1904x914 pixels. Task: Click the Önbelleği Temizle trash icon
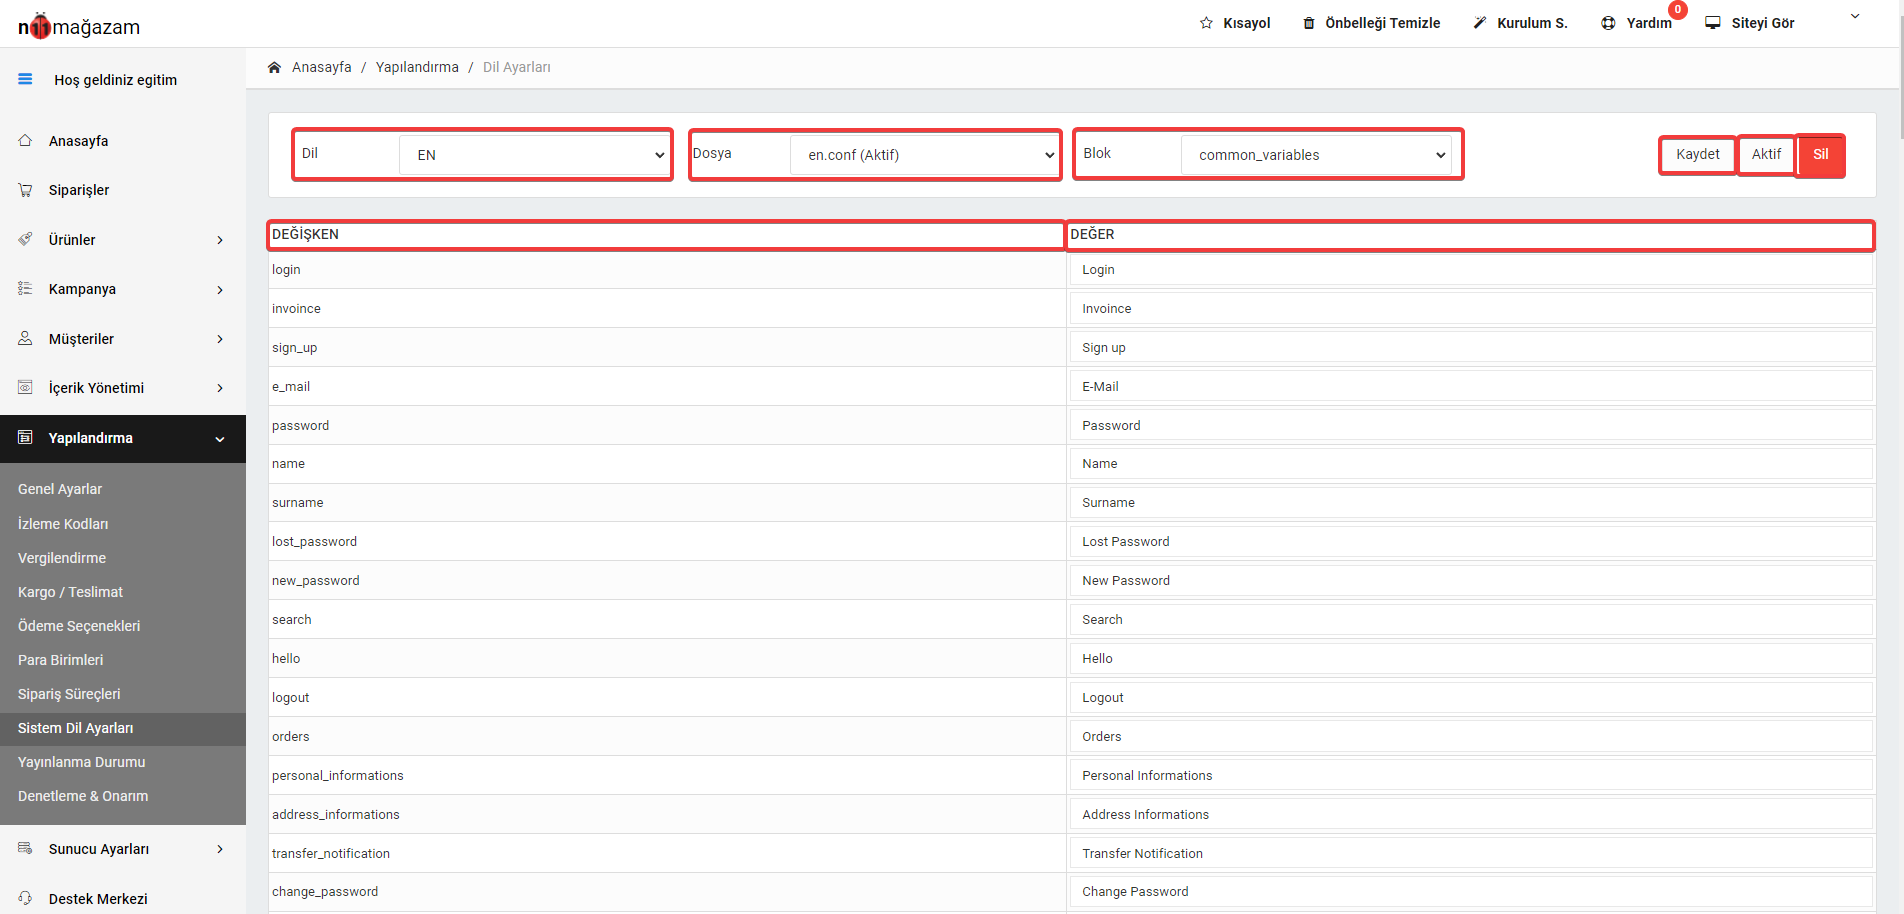tap(1309, 23)
